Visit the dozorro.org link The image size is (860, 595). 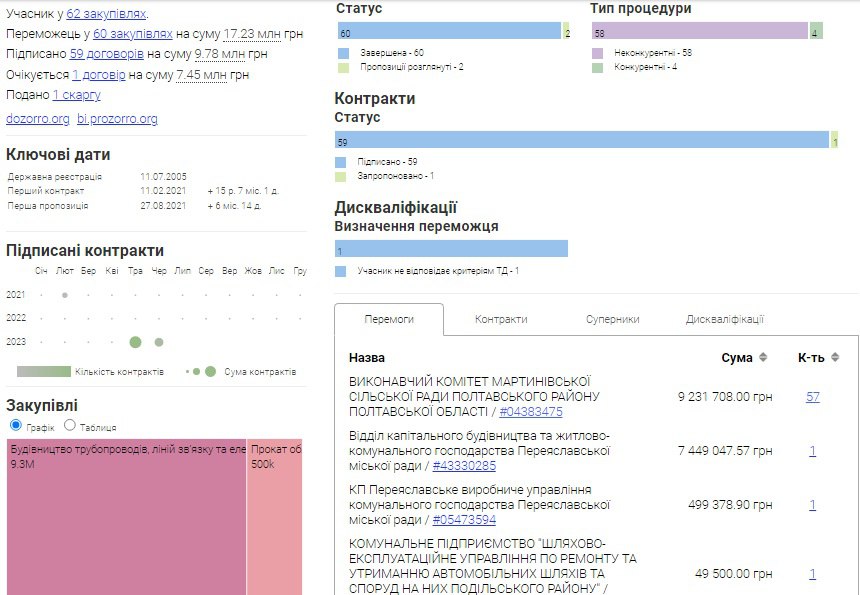(38, 119)
